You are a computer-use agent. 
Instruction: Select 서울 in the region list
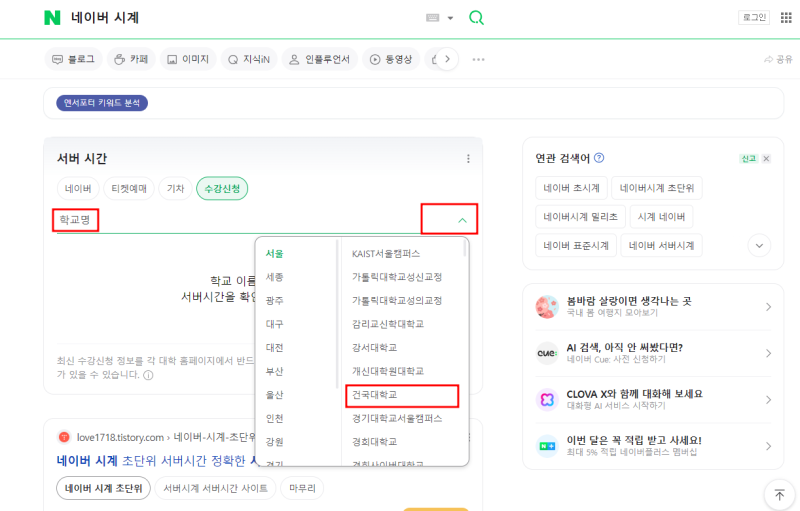274,253
